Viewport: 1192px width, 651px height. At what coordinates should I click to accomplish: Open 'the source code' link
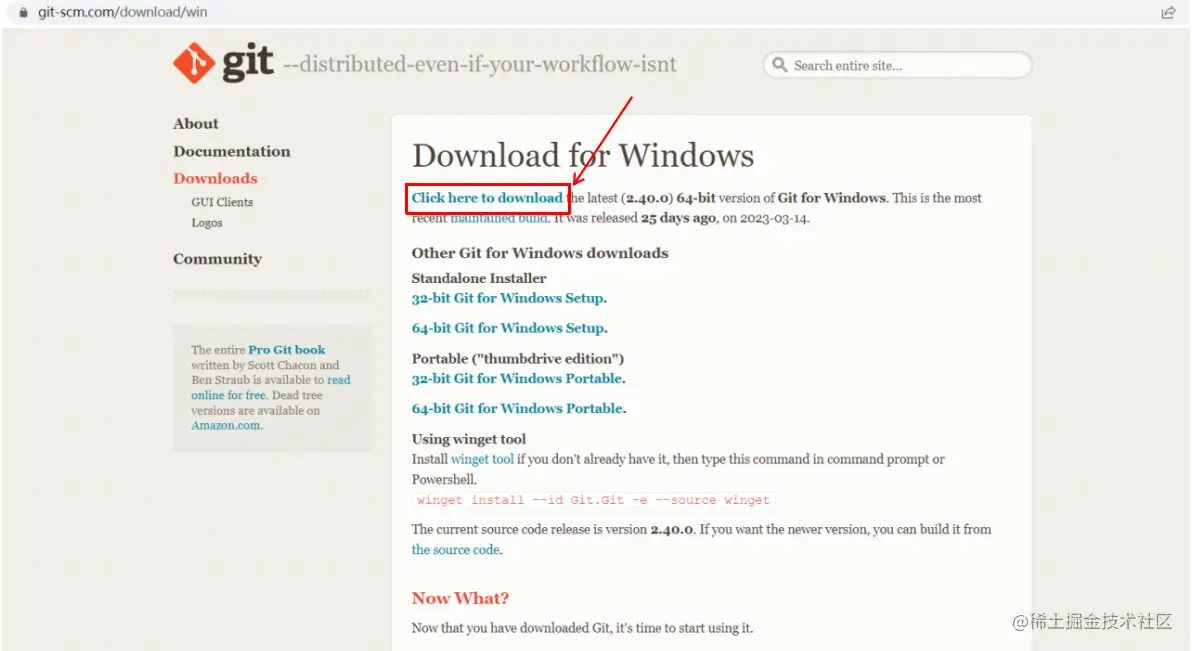[456, 550]
